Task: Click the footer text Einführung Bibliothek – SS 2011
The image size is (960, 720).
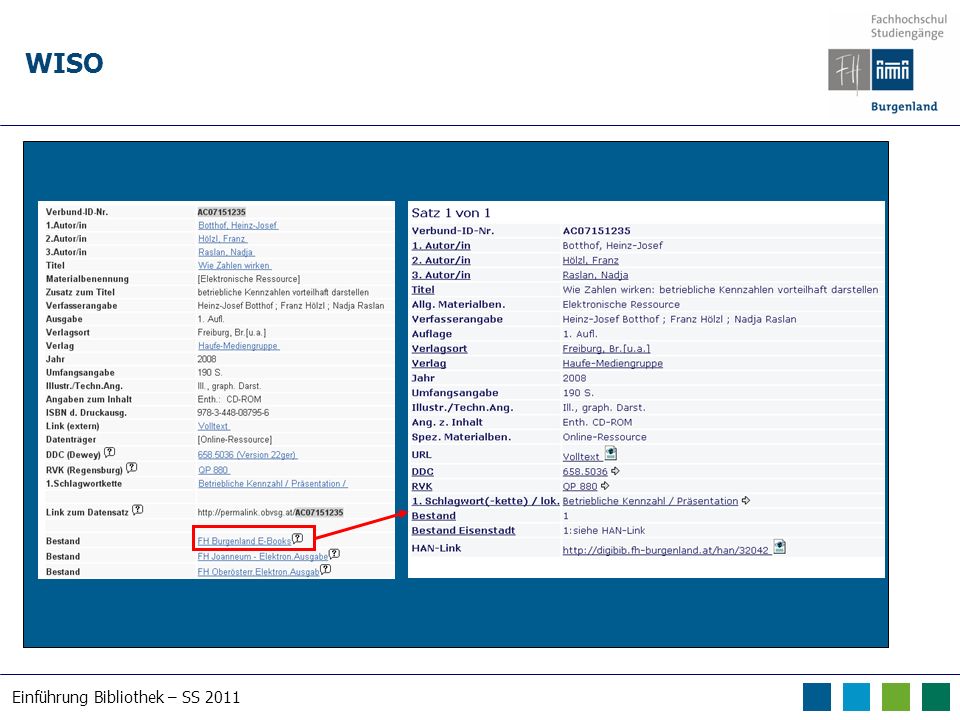Action: click(126, 697)
